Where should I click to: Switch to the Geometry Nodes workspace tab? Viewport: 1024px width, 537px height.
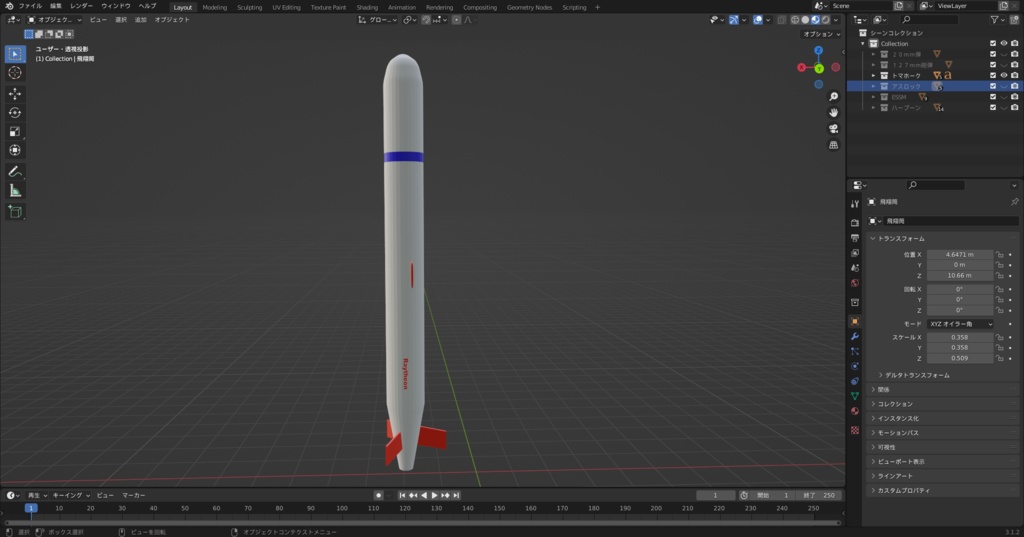click(x=529, y=7)
